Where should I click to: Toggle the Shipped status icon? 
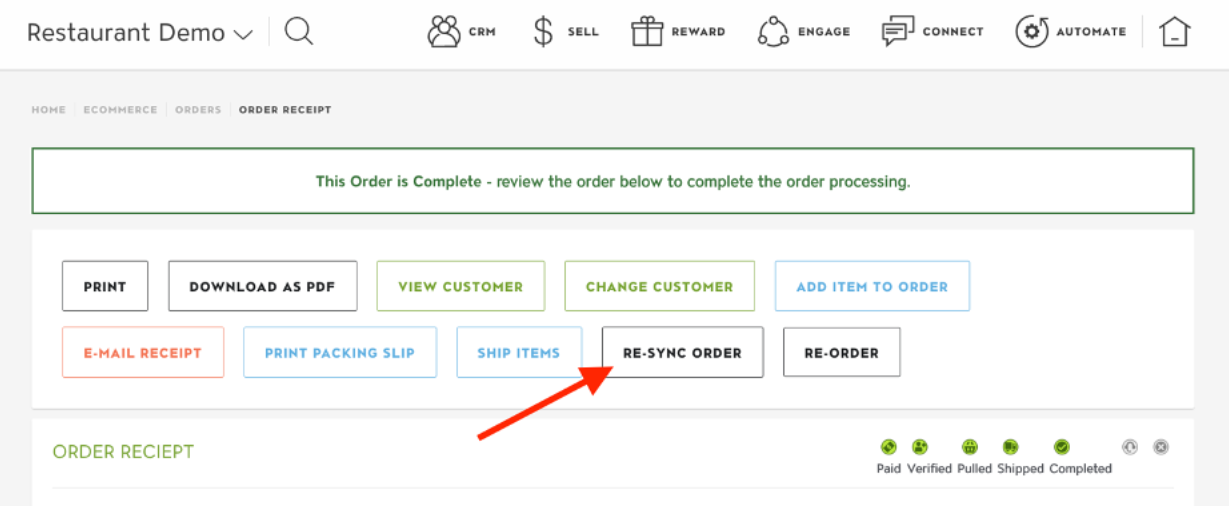click(1011, 447)
